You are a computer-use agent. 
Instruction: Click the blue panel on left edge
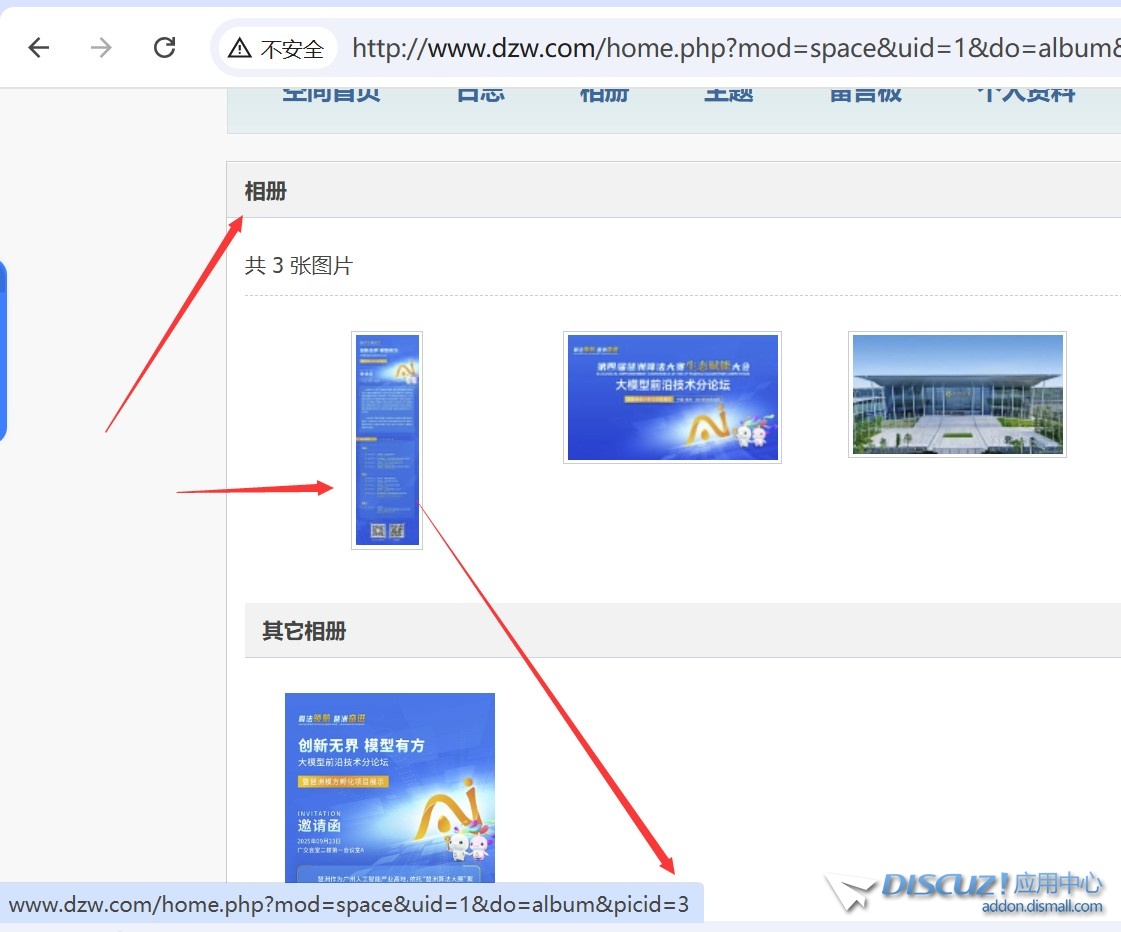(3, 350)
